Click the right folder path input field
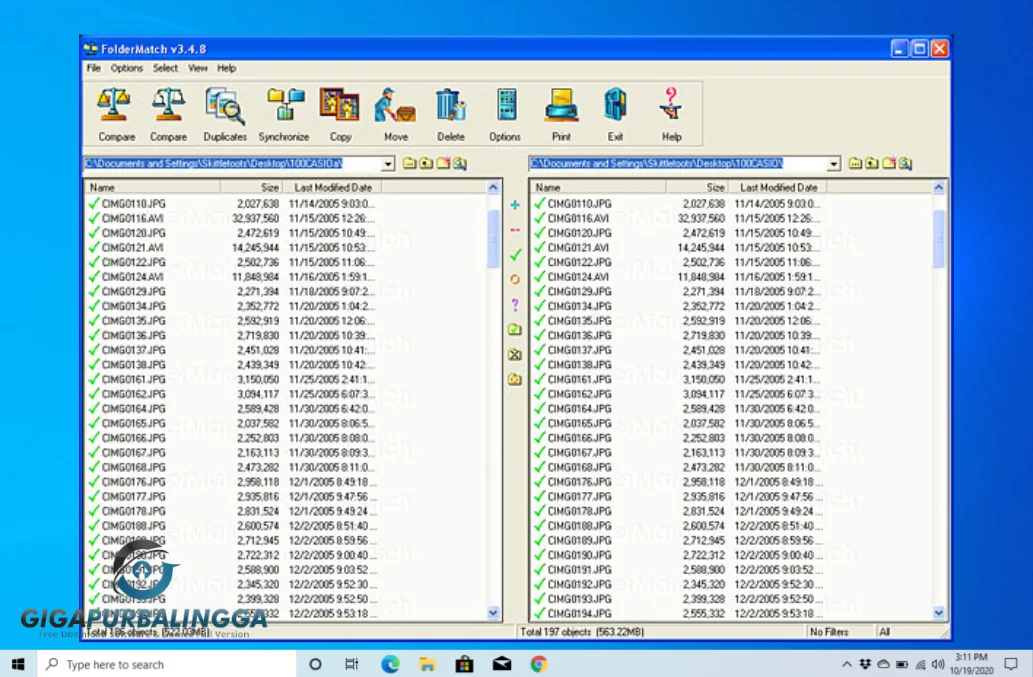This screenshot has height=677, width=1033. coord(678,163)
